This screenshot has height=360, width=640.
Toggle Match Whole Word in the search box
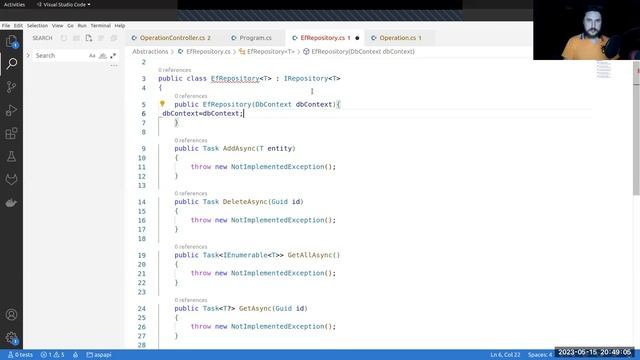[102, 56]
